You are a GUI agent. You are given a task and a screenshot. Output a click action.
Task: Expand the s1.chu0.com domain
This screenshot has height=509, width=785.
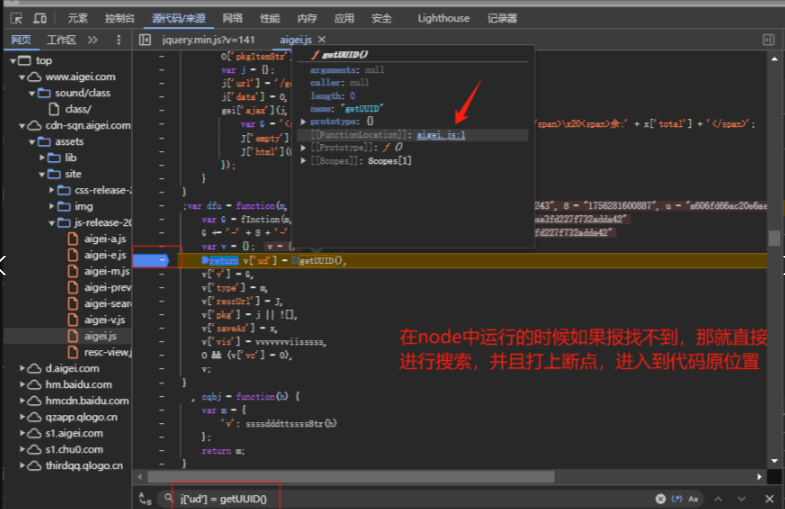pyautogui.click(x=22, y=449)
